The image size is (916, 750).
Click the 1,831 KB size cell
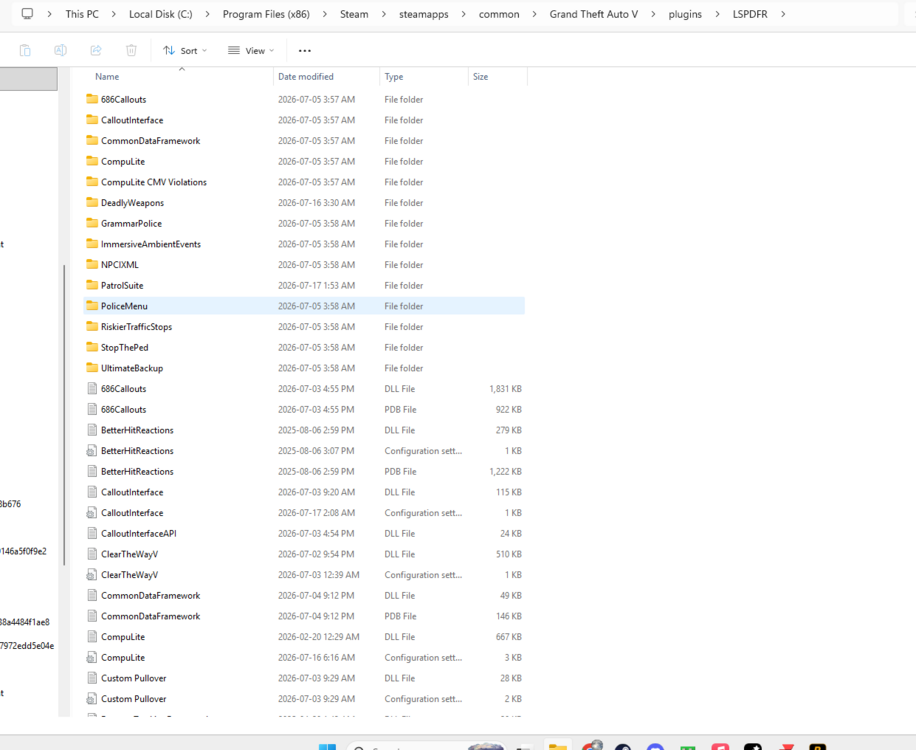(x=505, y=388)
